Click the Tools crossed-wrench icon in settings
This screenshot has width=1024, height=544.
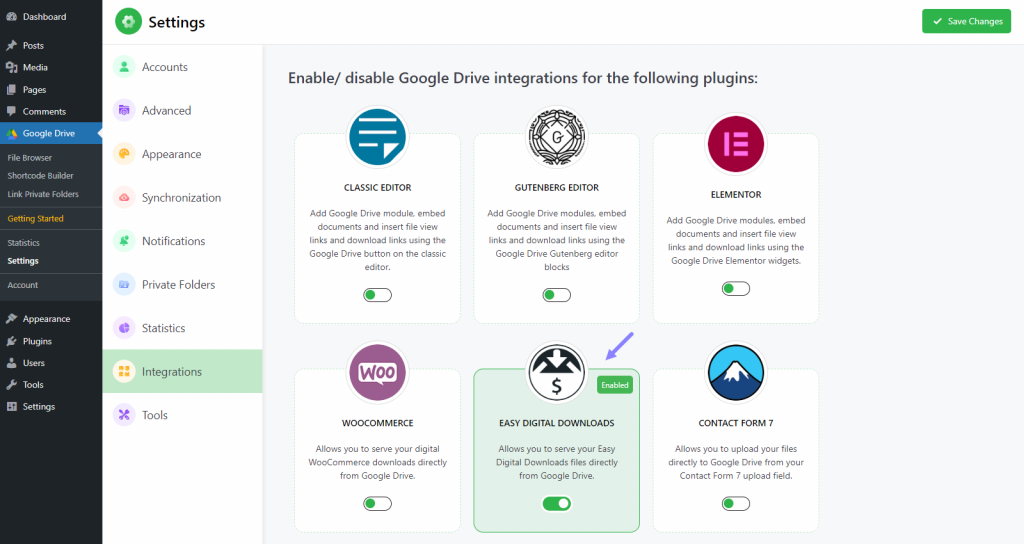124,415
